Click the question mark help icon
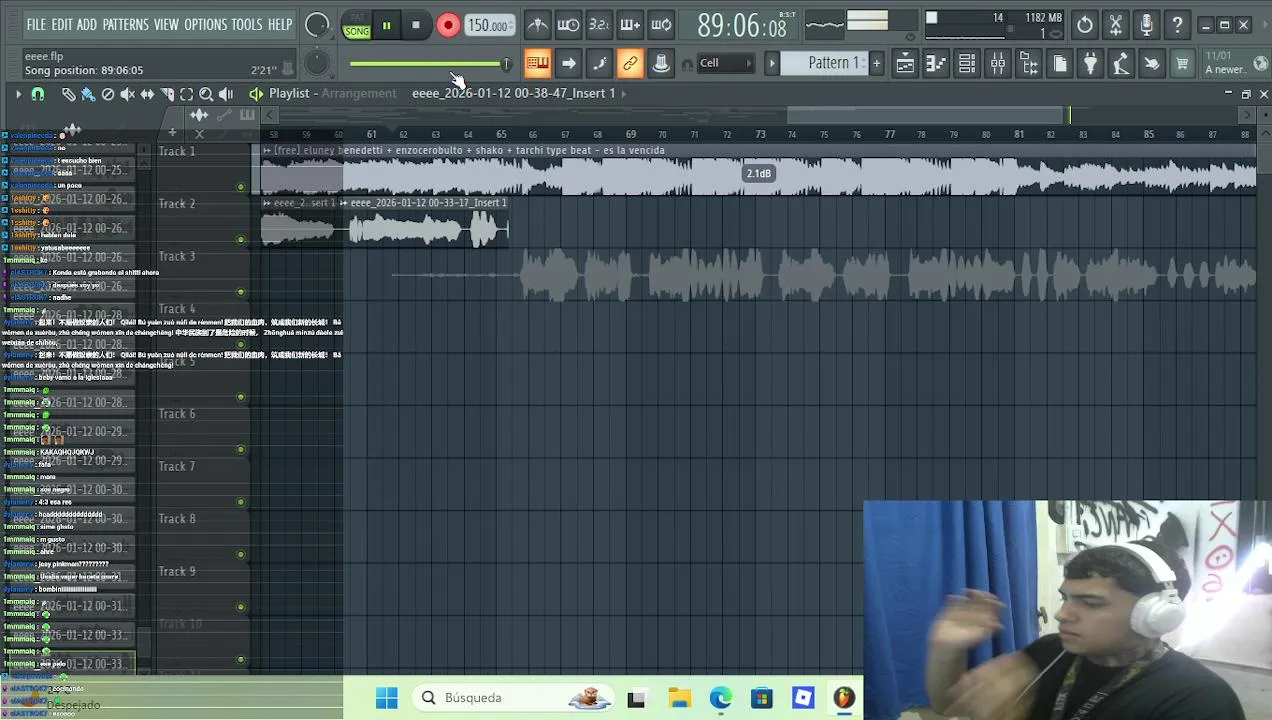 pyautogui.click(x=1178, y=25)
